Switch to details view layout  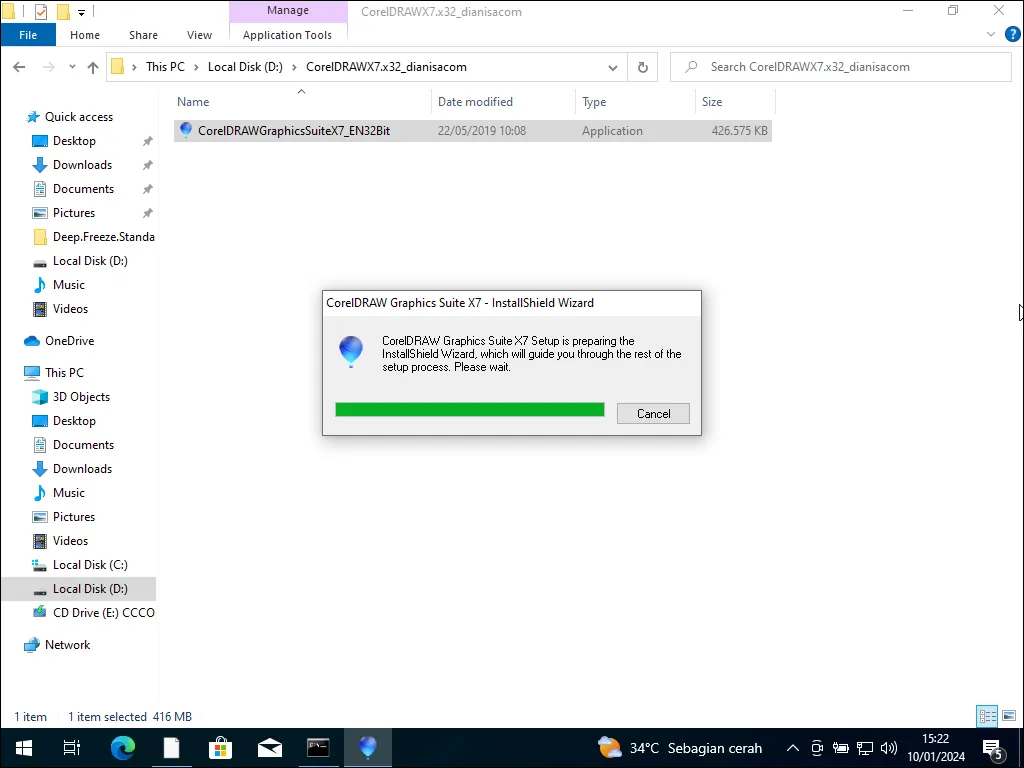[x=987, y=716]
